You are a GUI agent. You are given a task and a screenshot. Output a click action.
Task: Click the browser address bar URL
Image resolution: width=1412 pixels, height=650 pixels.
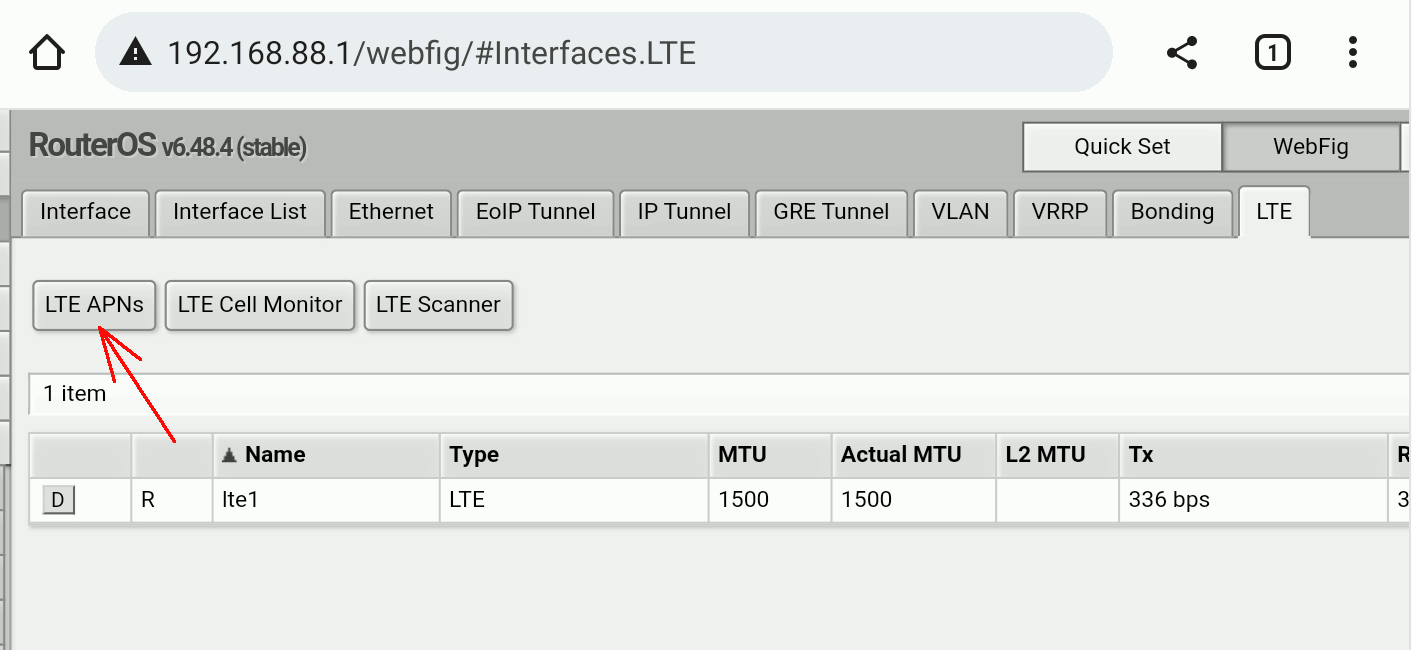pos(430,52)
